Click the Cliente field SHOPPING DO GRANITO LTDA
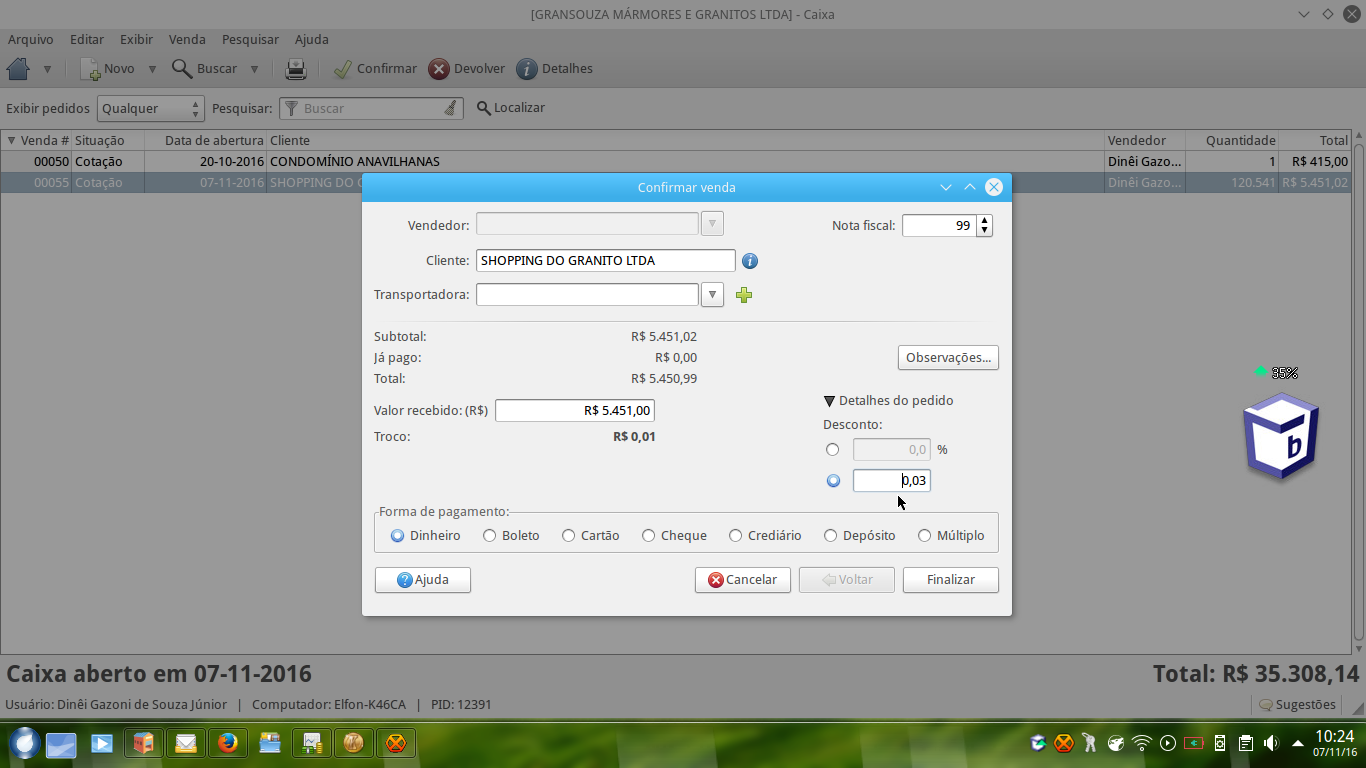The image size is (1366, 768). point(606,260)
